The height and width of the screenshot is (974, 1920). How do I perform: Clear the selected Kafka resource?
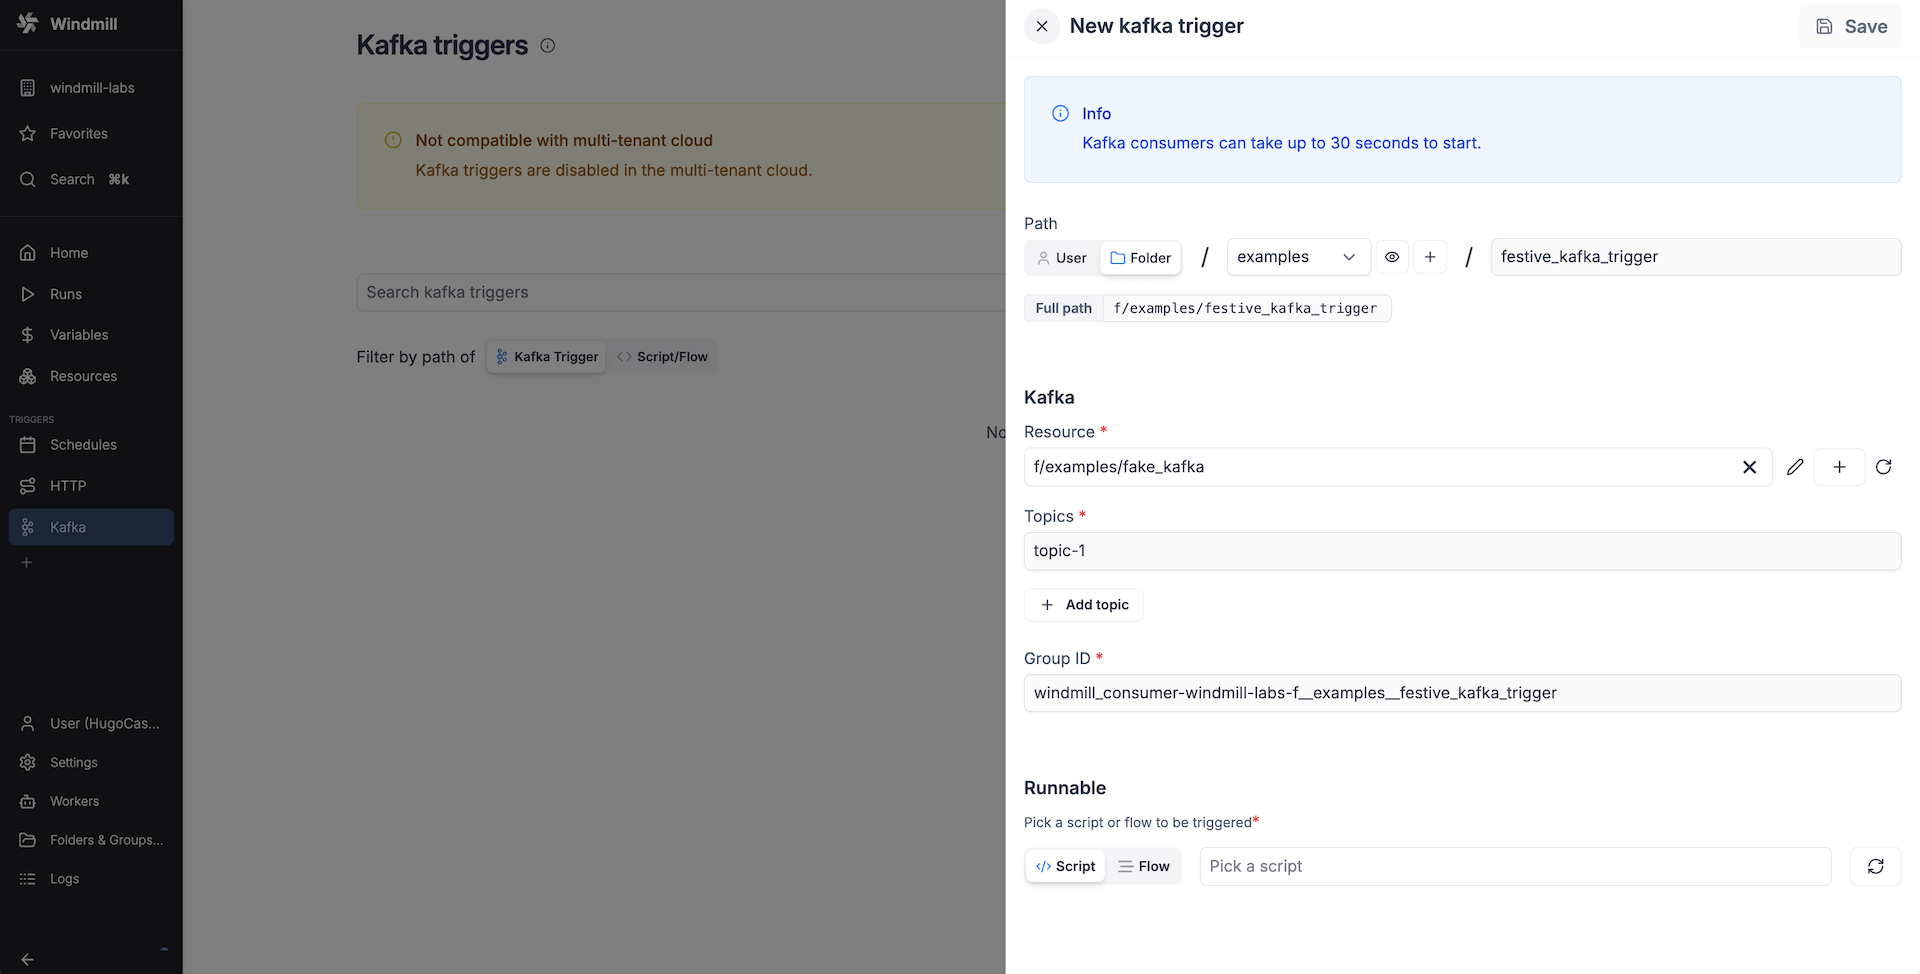(x=1750, y=466)
